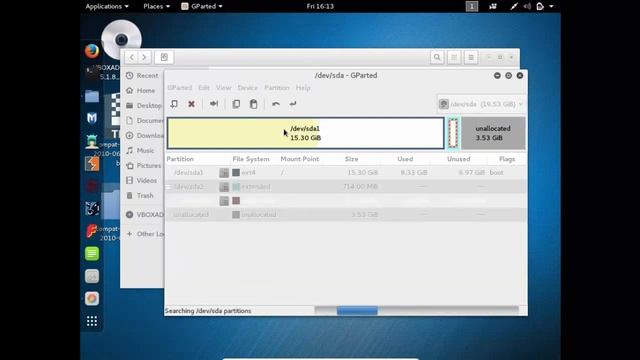Click the Partition column header
The height and width of the screenshot is (360, 640).
tap(180, 159)
